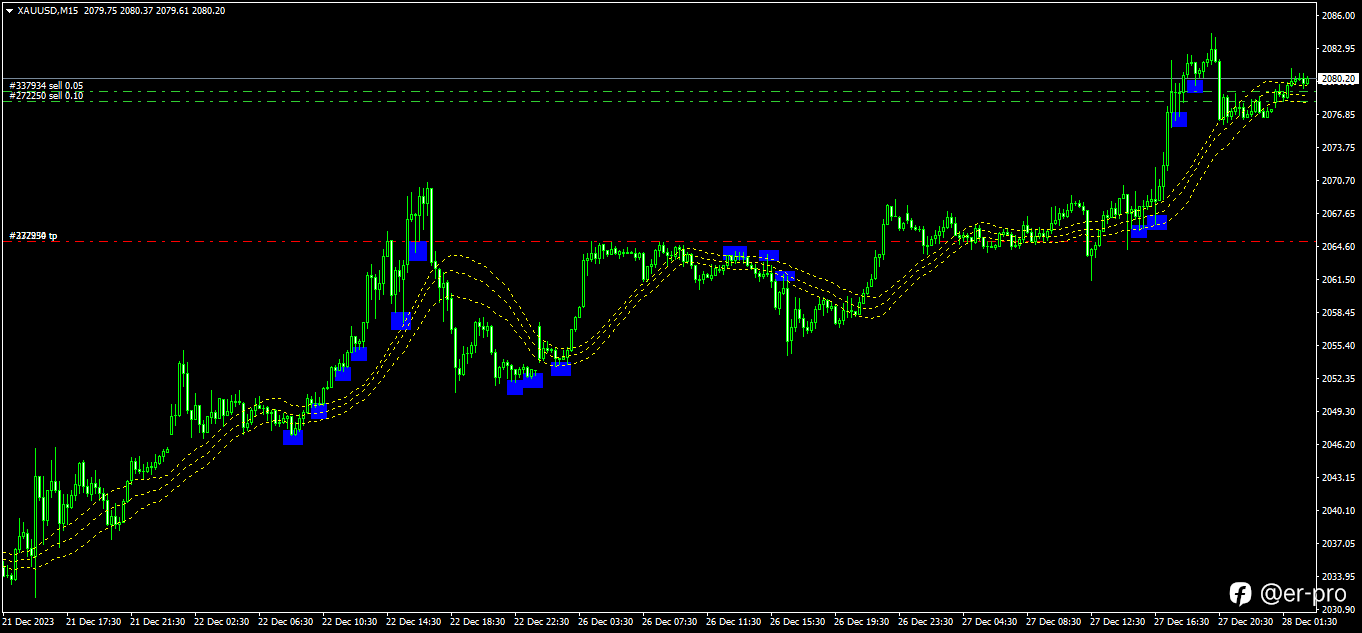Click the 2055.40 price axis label
Viewport: 1362px width, 633px height.
[1337, 345]
